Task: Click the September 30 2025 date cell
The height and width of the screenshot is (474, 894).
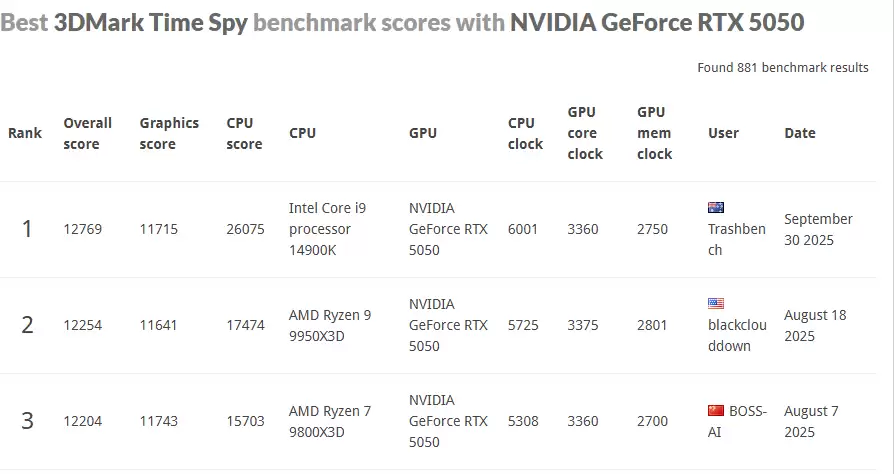Action: [818, 229]
